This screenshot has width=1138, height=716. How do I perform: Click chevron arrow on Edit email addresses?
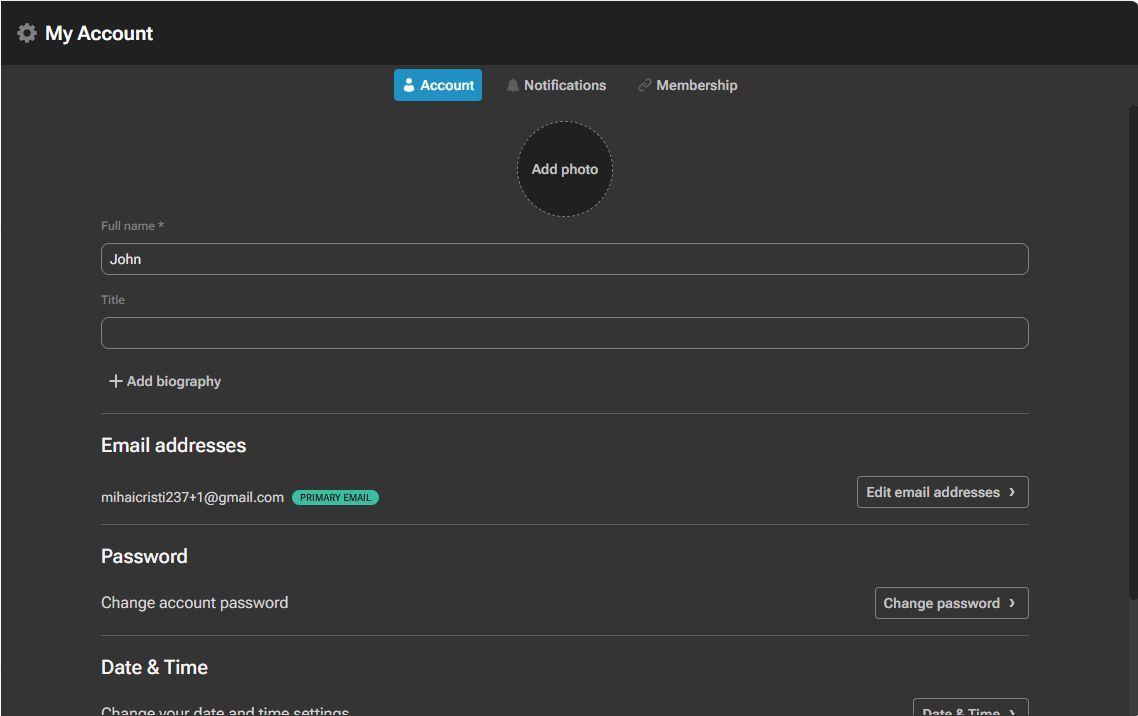[x=1012, y=492]
